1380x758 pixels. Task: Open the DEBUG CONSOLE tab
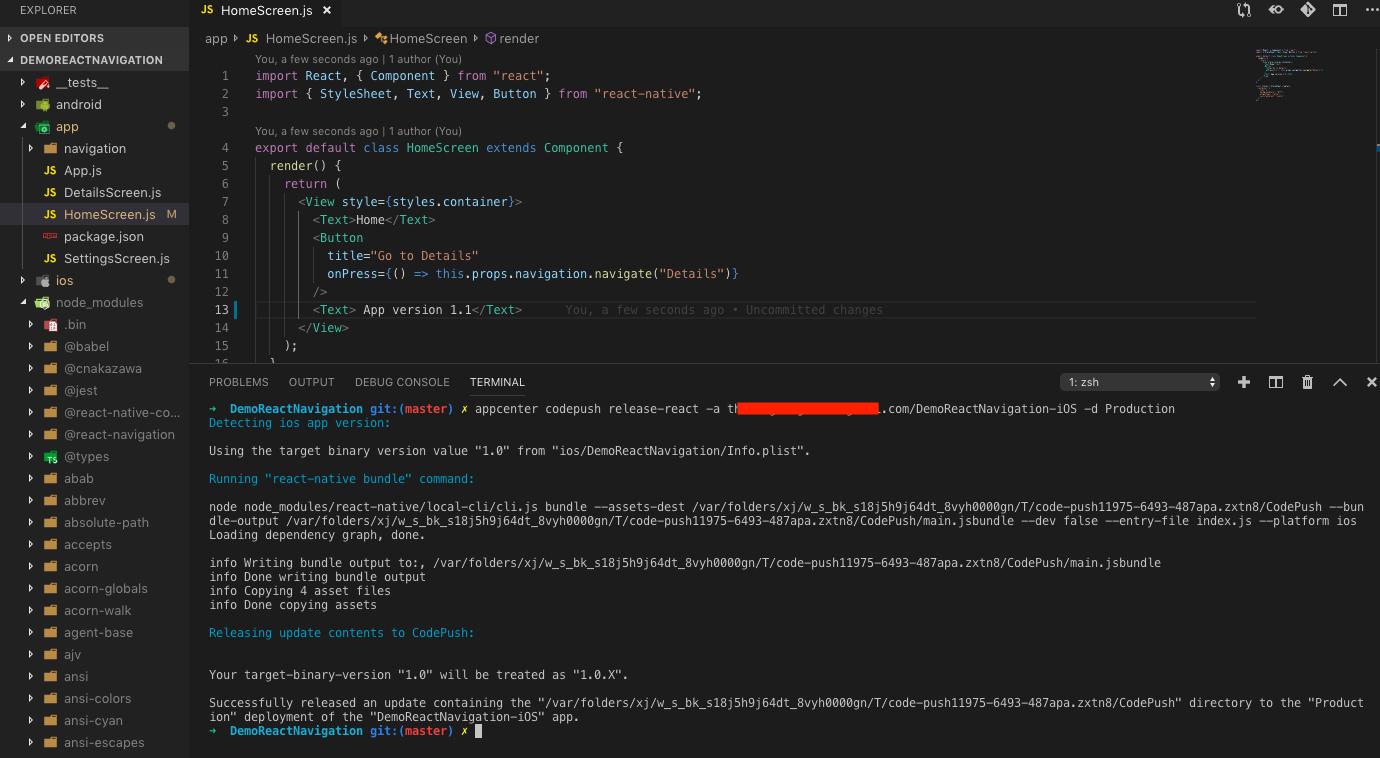pos(402,382)
